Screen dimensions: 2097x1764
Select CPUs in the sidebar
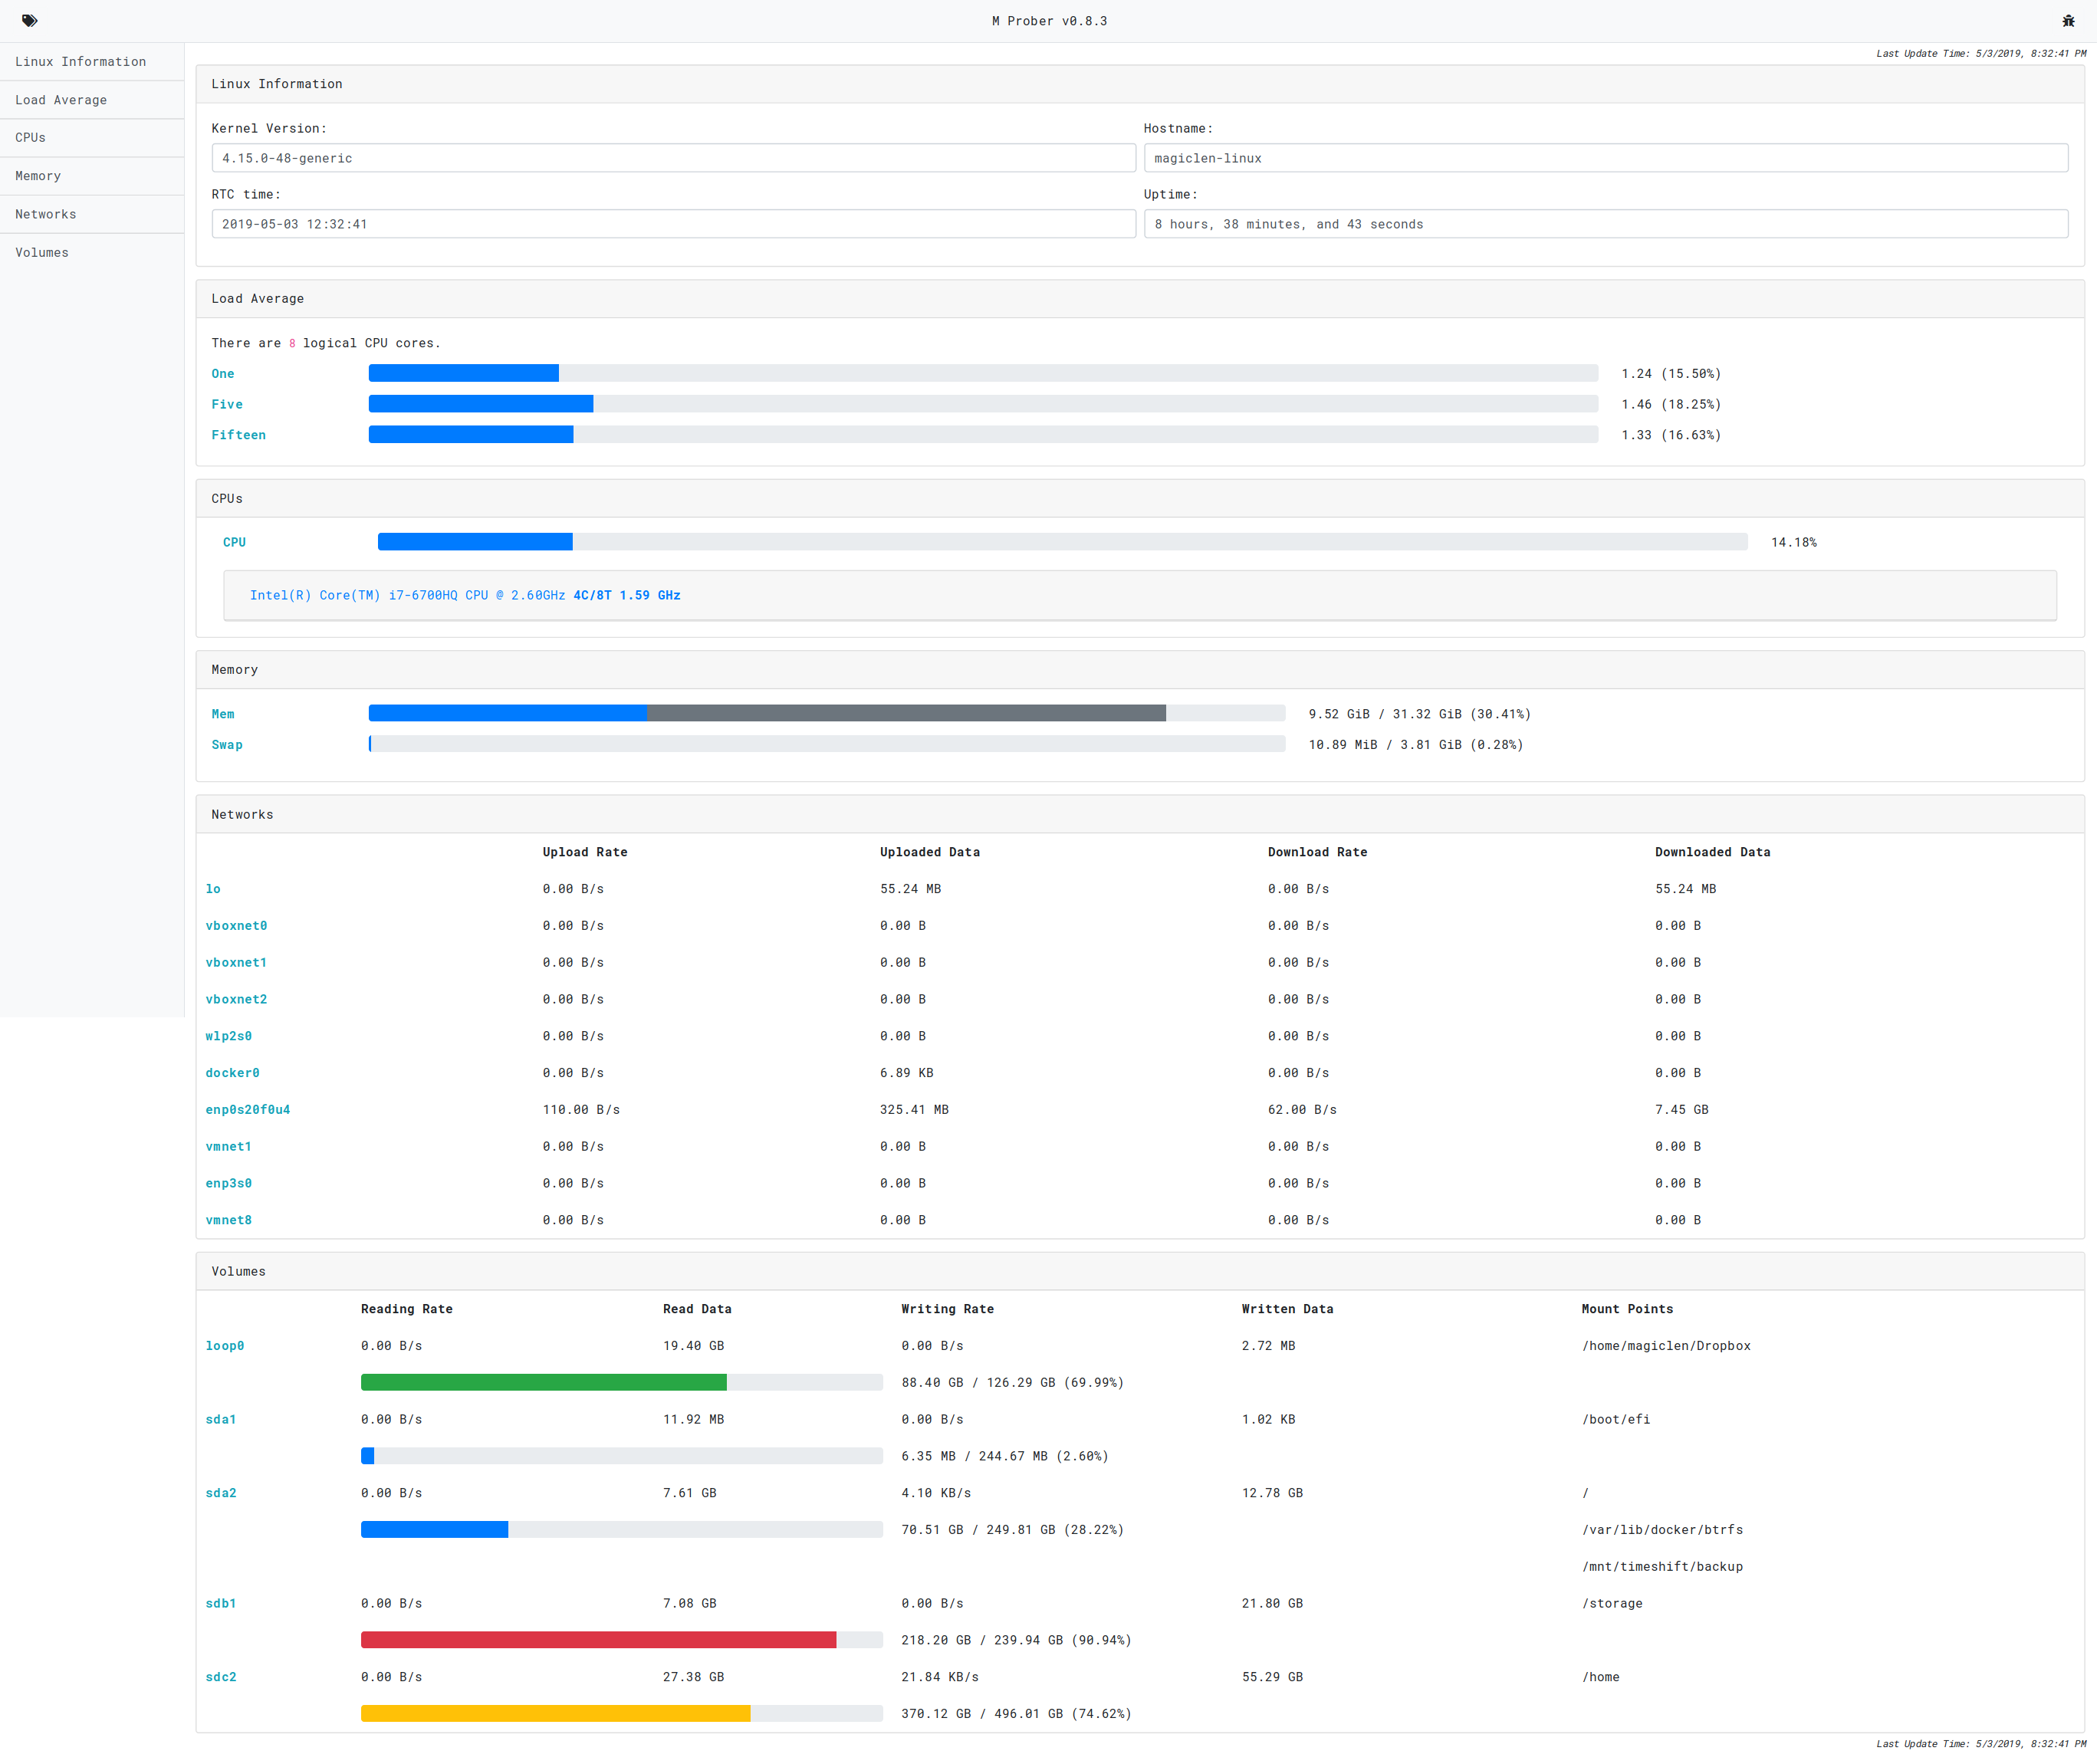point(92,138)
